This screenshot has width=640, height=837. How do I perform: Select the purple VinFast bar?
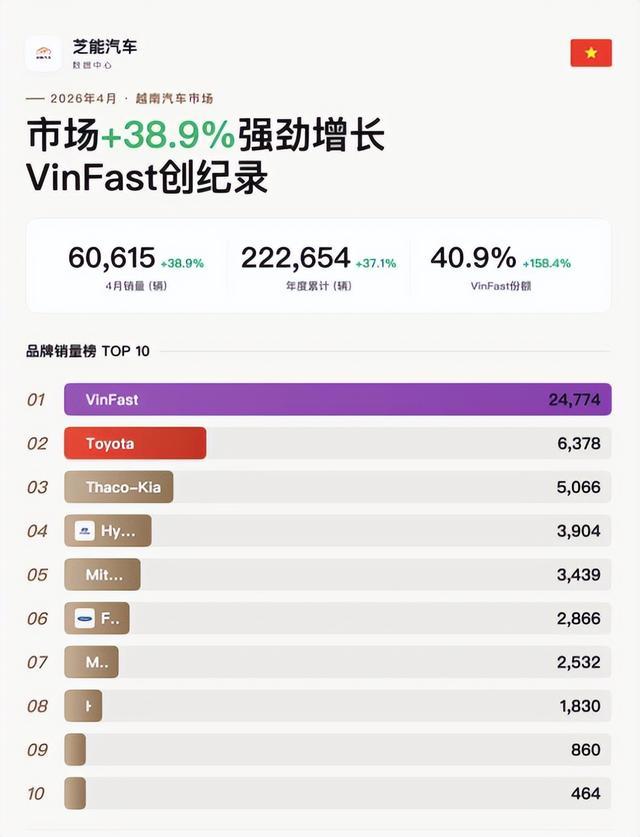(338, 399)
